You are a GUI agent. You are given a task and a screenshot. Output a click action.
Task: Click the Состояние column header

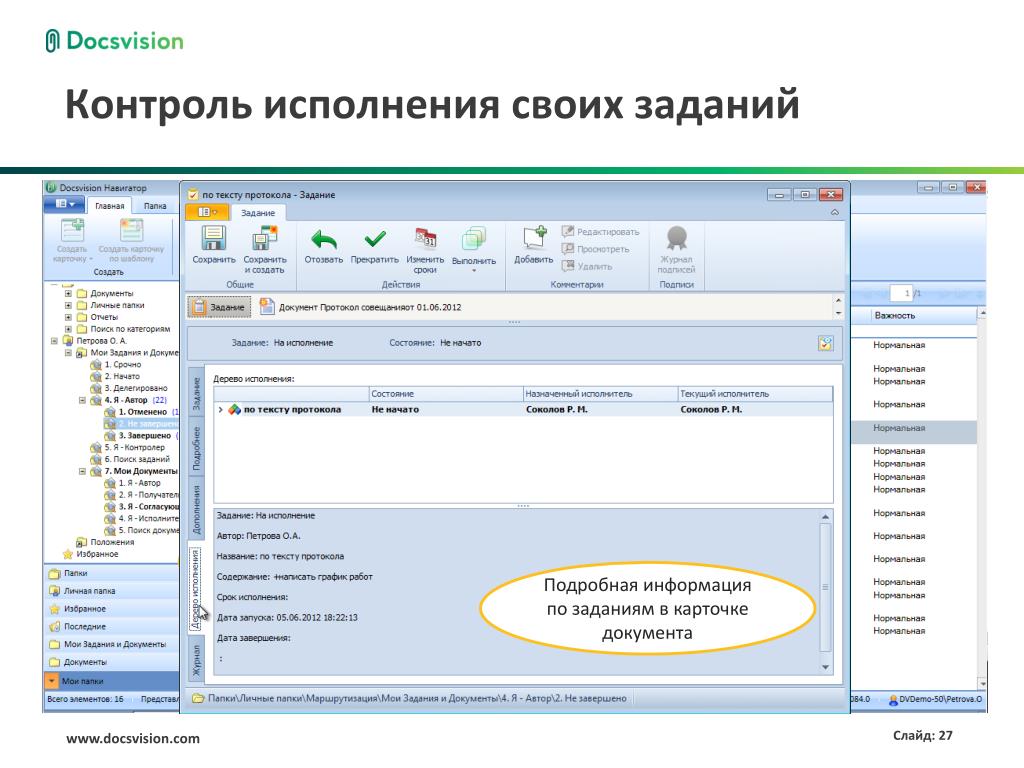pos(447,394)
